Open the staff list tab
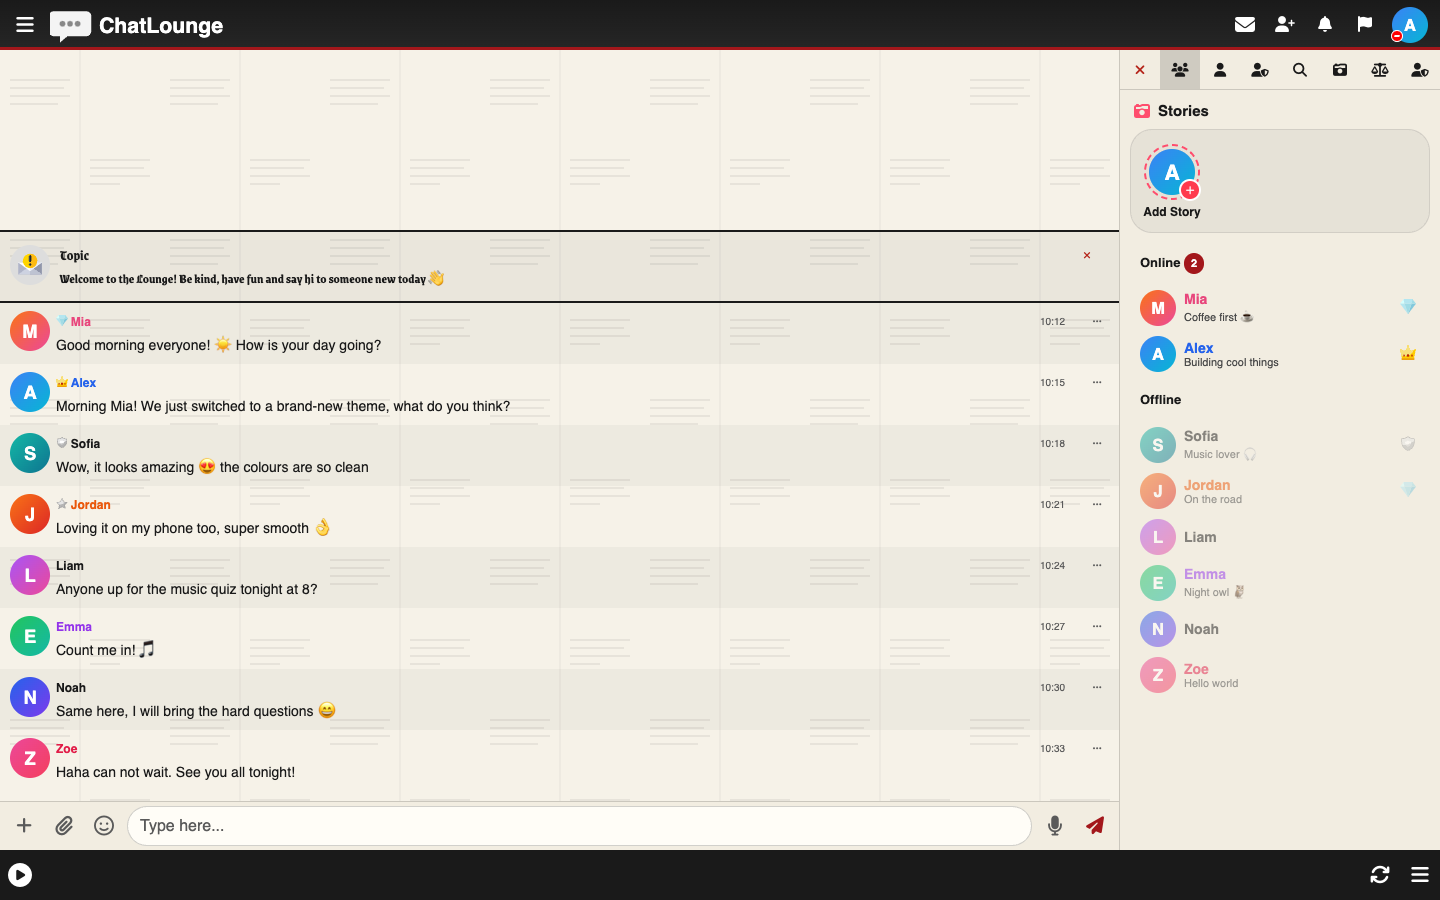 point(1260,70)
